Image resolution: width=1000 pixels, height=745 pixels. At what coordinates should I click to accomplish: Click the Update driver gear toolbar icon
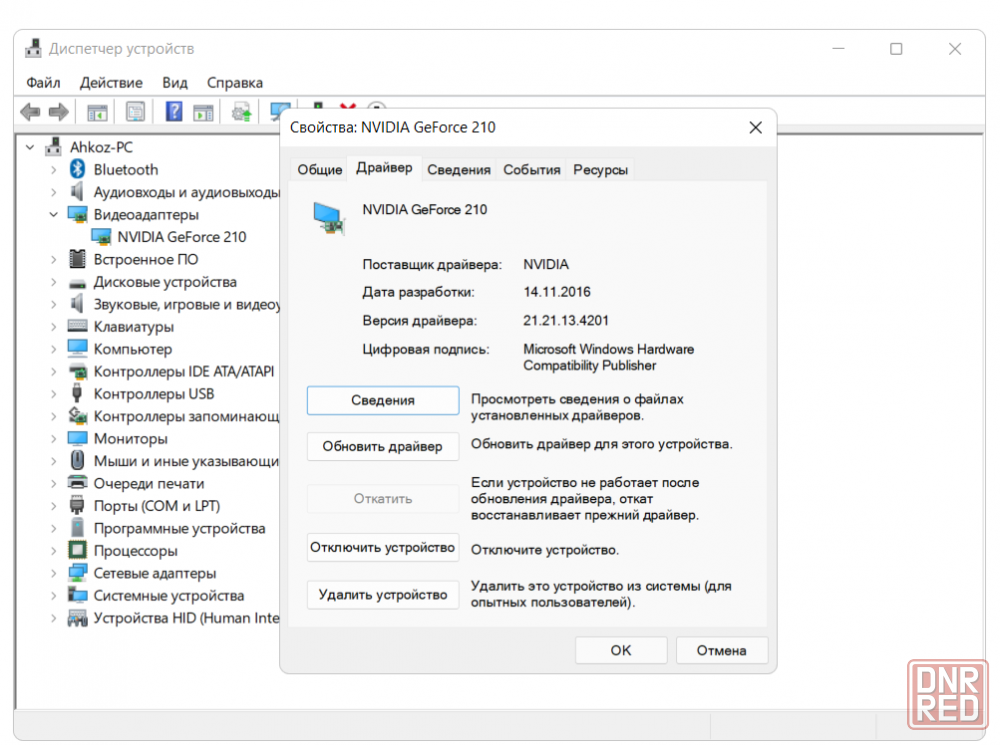click(242, 113)
